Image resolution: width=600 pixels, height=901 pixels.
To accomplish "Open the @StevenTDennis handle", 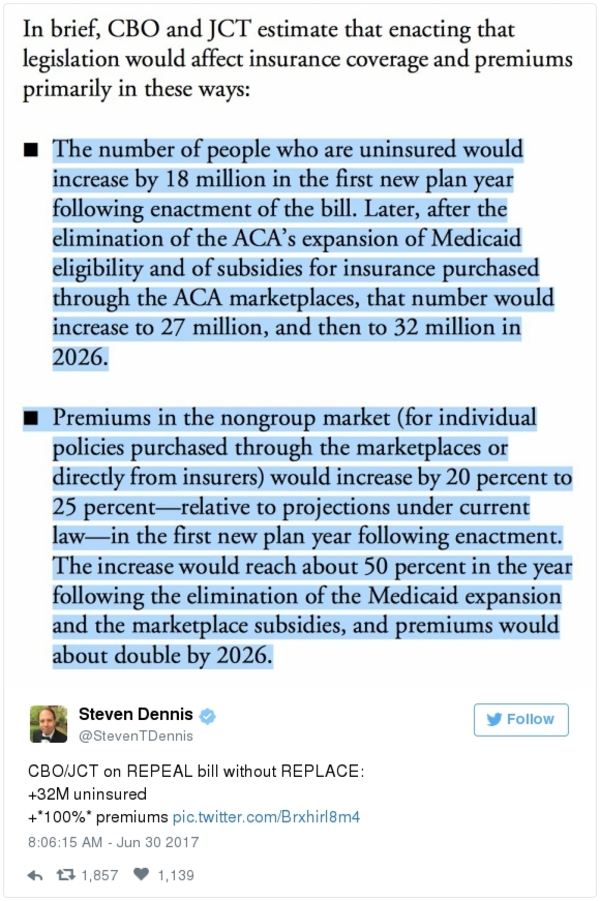I will 134,736.
